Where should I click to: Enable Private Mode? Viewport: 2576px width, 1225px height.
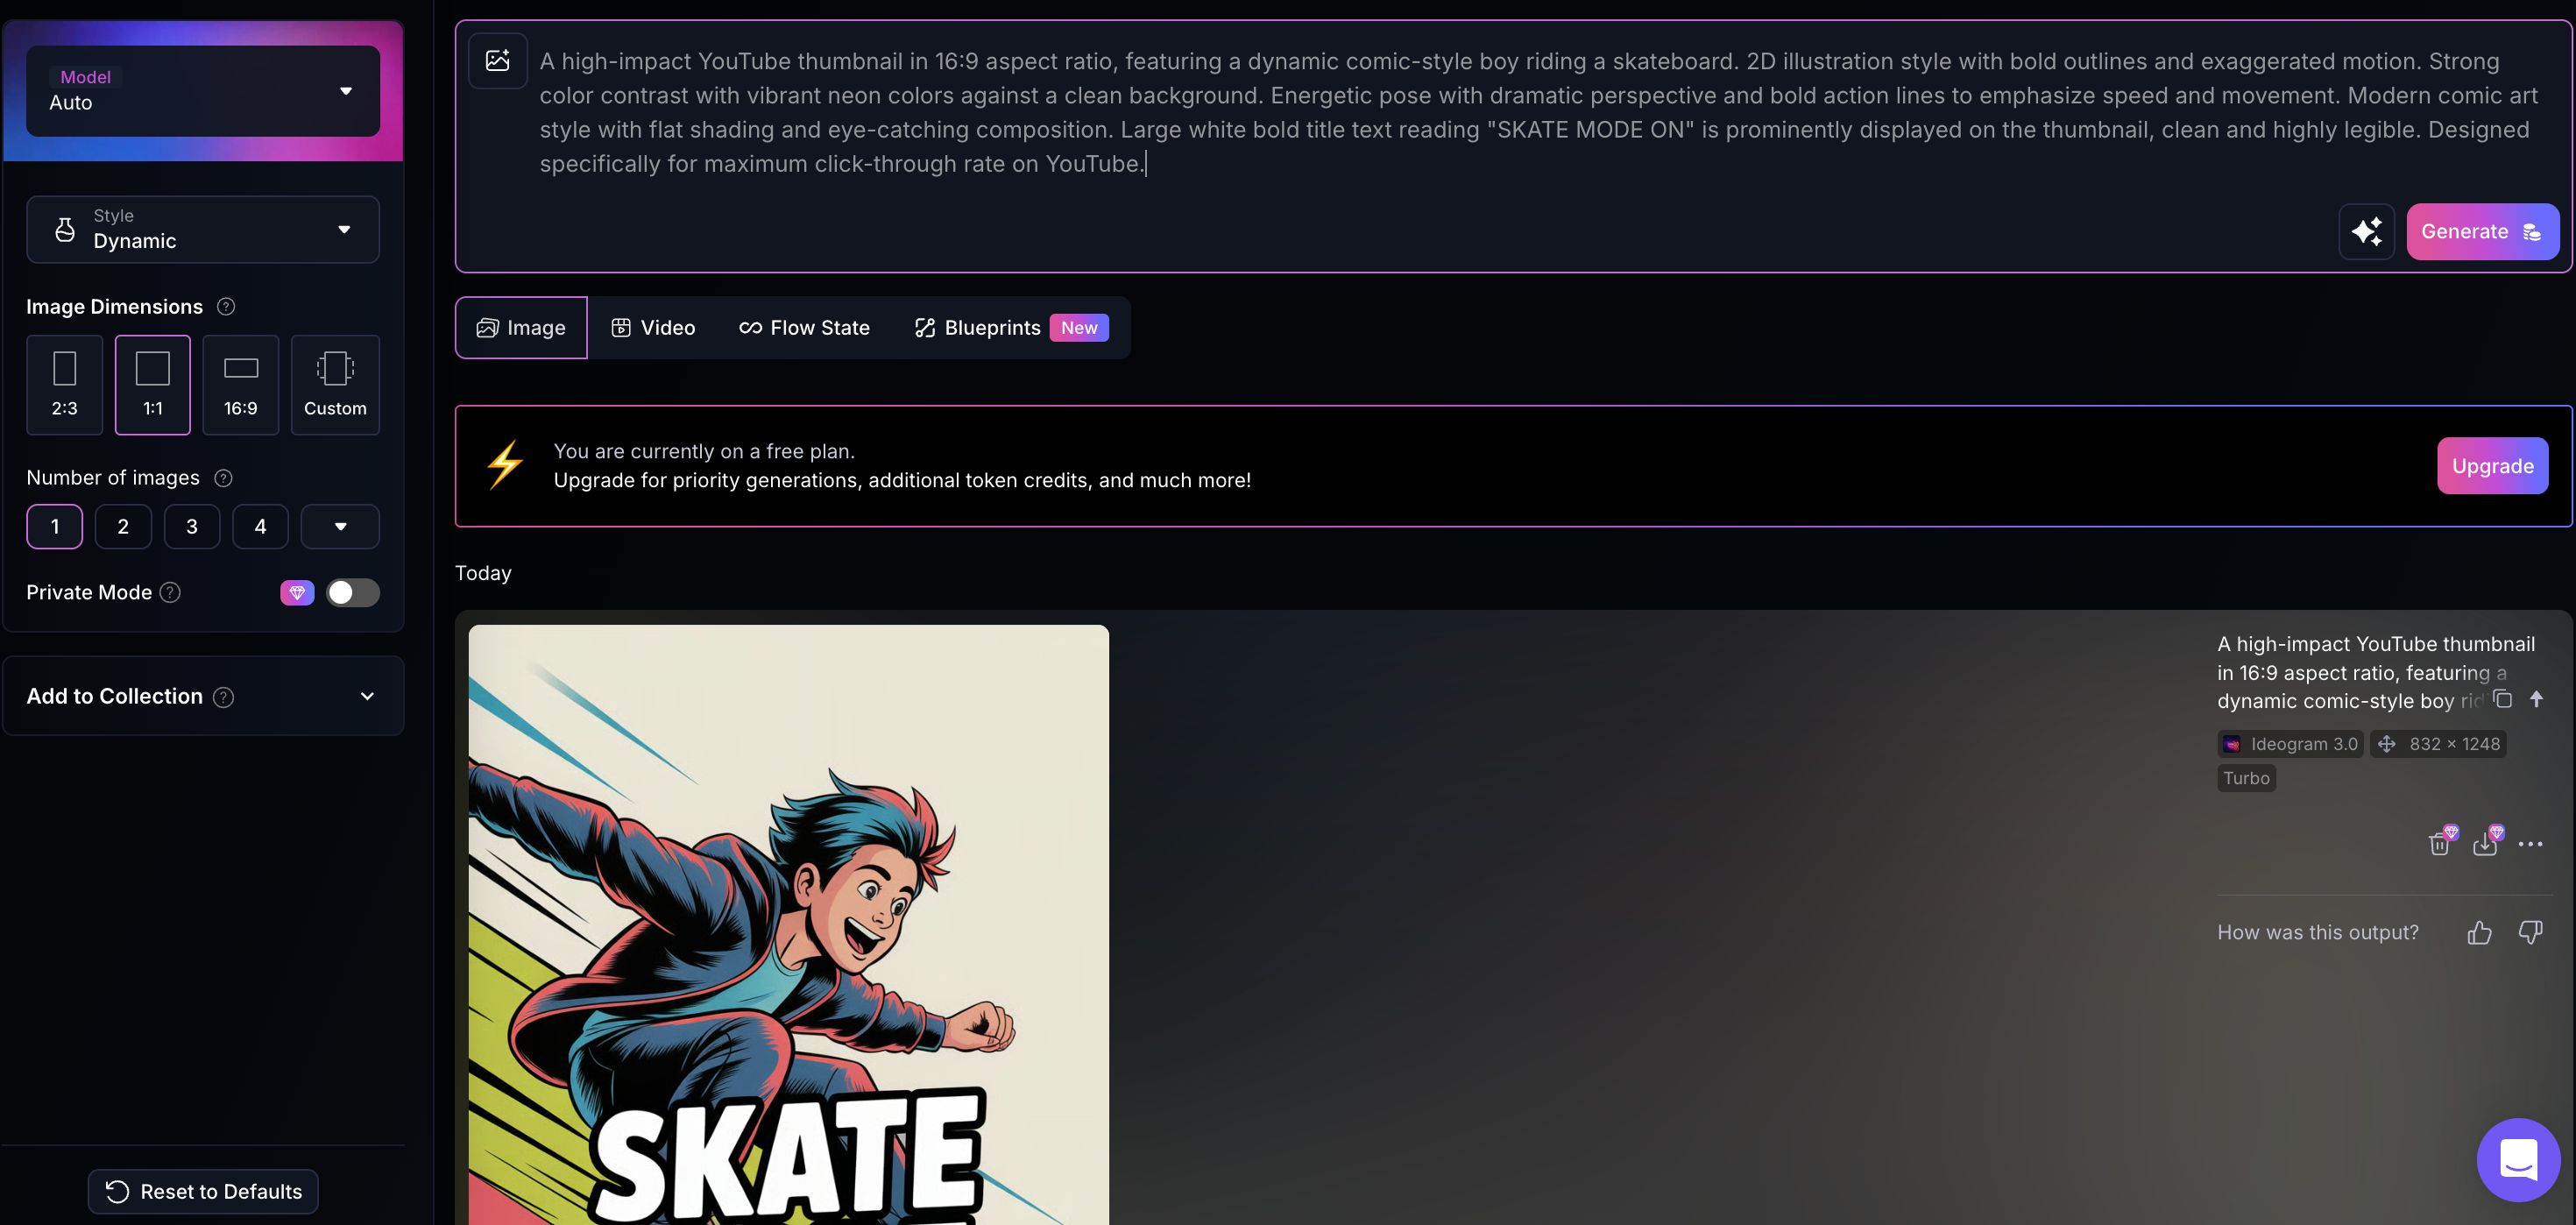coord(352,592)
